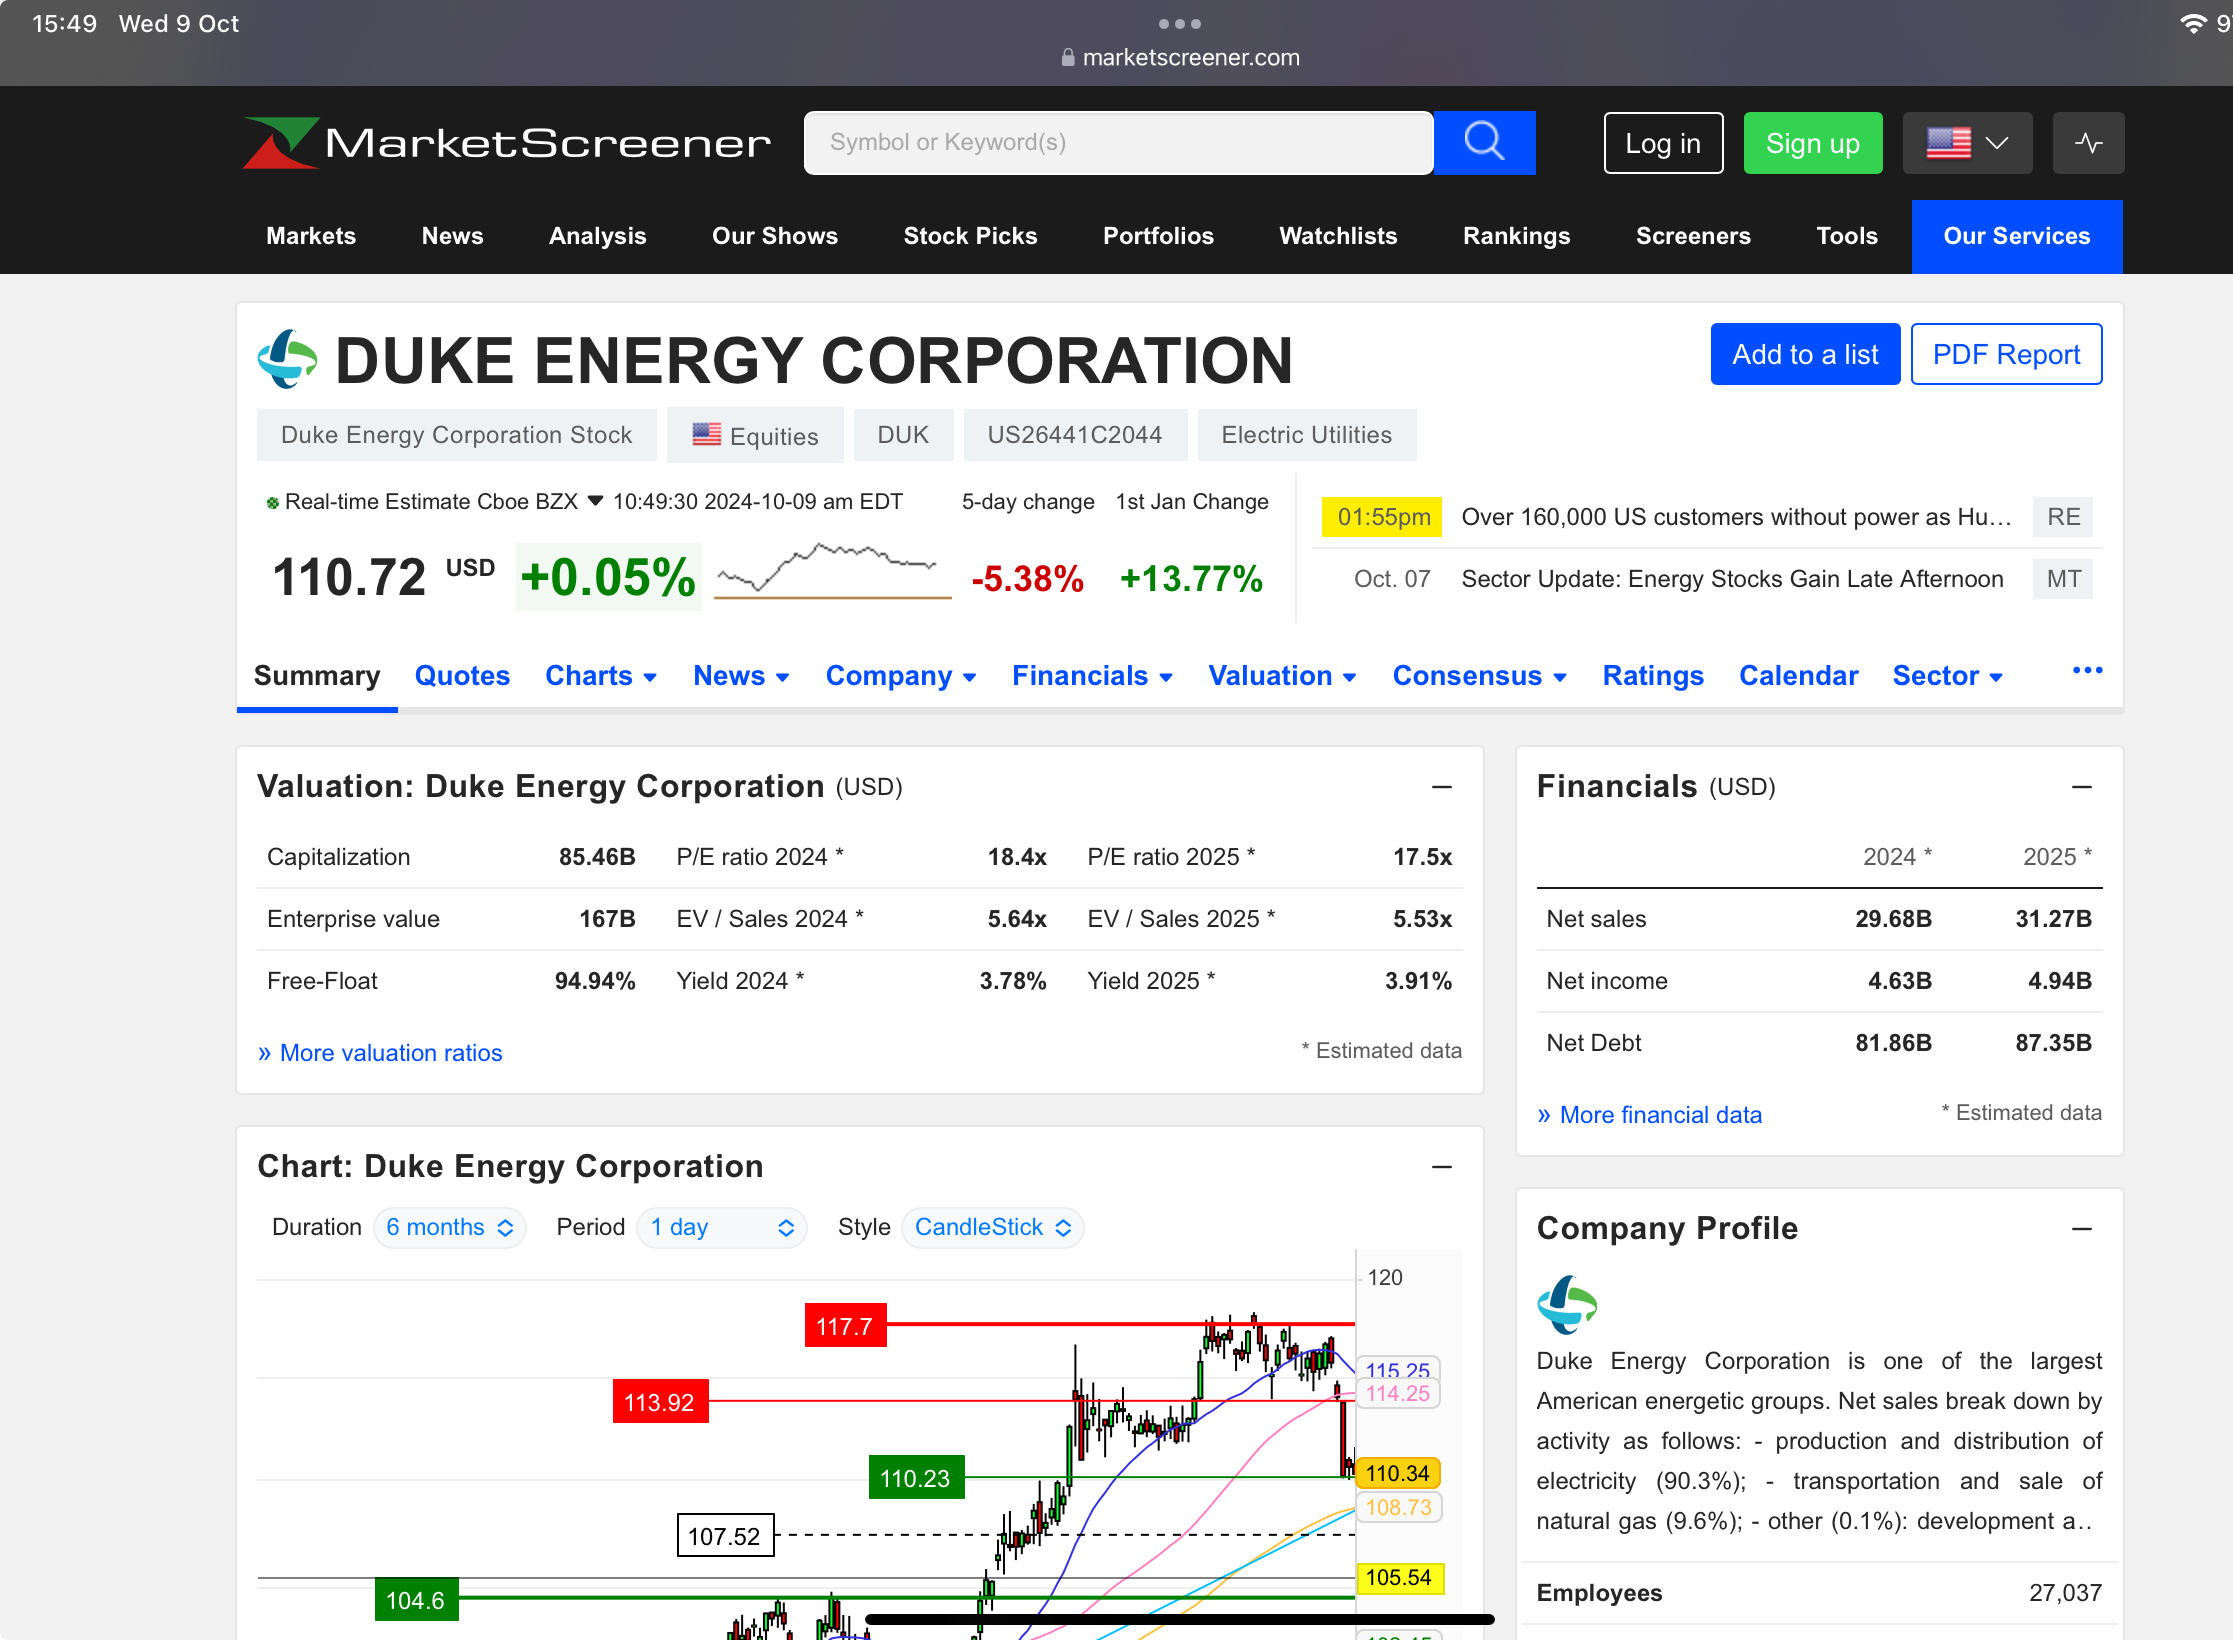The height and width of the screenshot is (1640, 2233).
Task: Click the 113.92 red level label
Action: pyautogui.click(x=660, y=1402)
